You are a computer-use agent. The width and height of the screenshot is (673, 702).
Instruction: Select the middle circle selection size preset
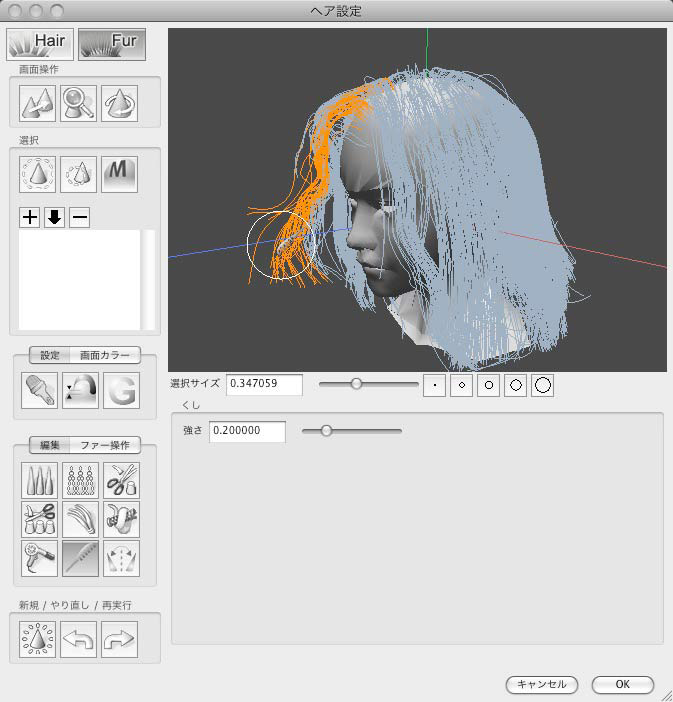[488, 385]
